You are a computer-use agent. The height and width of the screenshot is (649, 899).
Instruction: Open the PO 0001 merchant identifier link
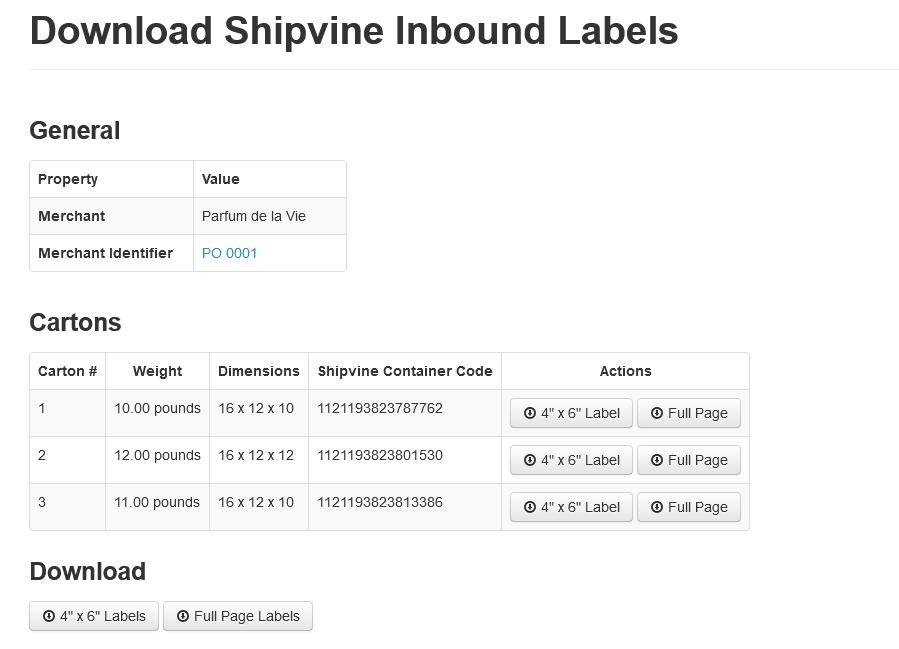pos(229,253)
